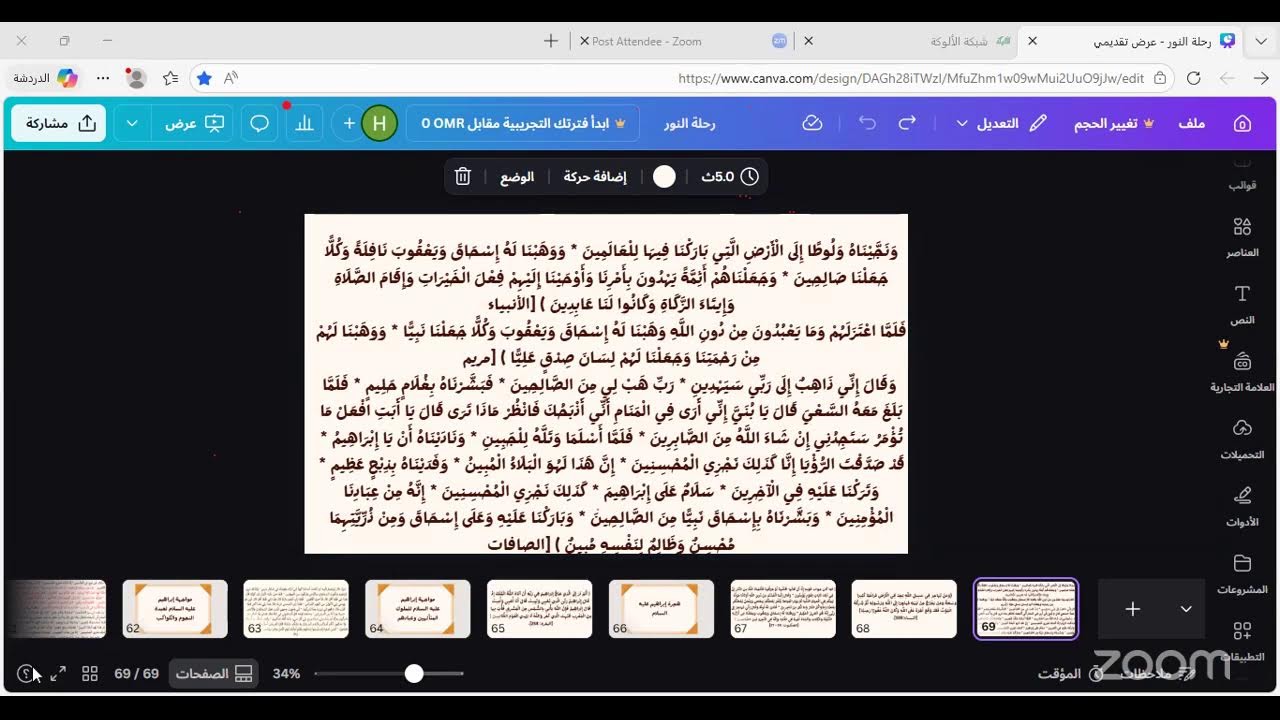Image resolution: width=1280 pixels, height=720 pixels.
Task: Open العناصر elements sidebar panel
Action: (x=1242, y=237)
